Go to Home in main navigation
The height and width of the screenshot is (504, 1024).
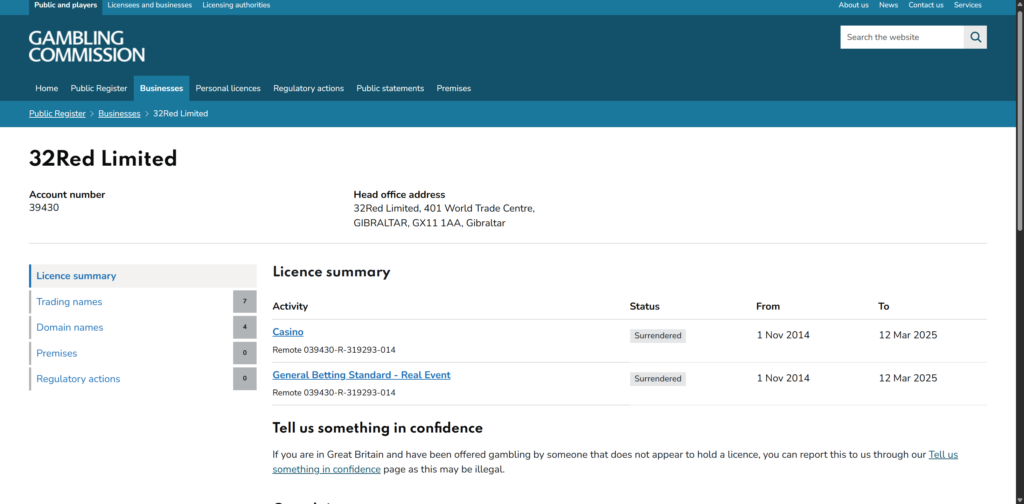46,88
